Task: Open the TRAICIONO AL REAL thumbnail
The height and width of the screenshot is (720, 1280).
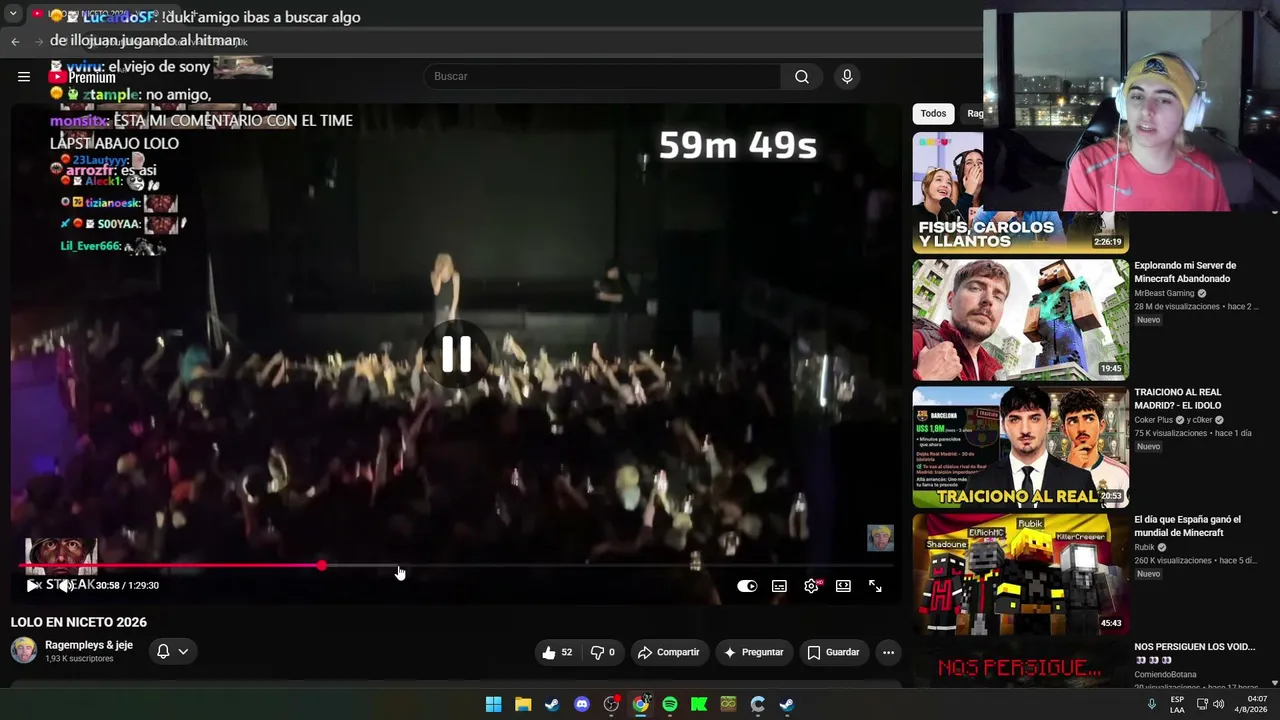Action: (x=1020, y=447)
